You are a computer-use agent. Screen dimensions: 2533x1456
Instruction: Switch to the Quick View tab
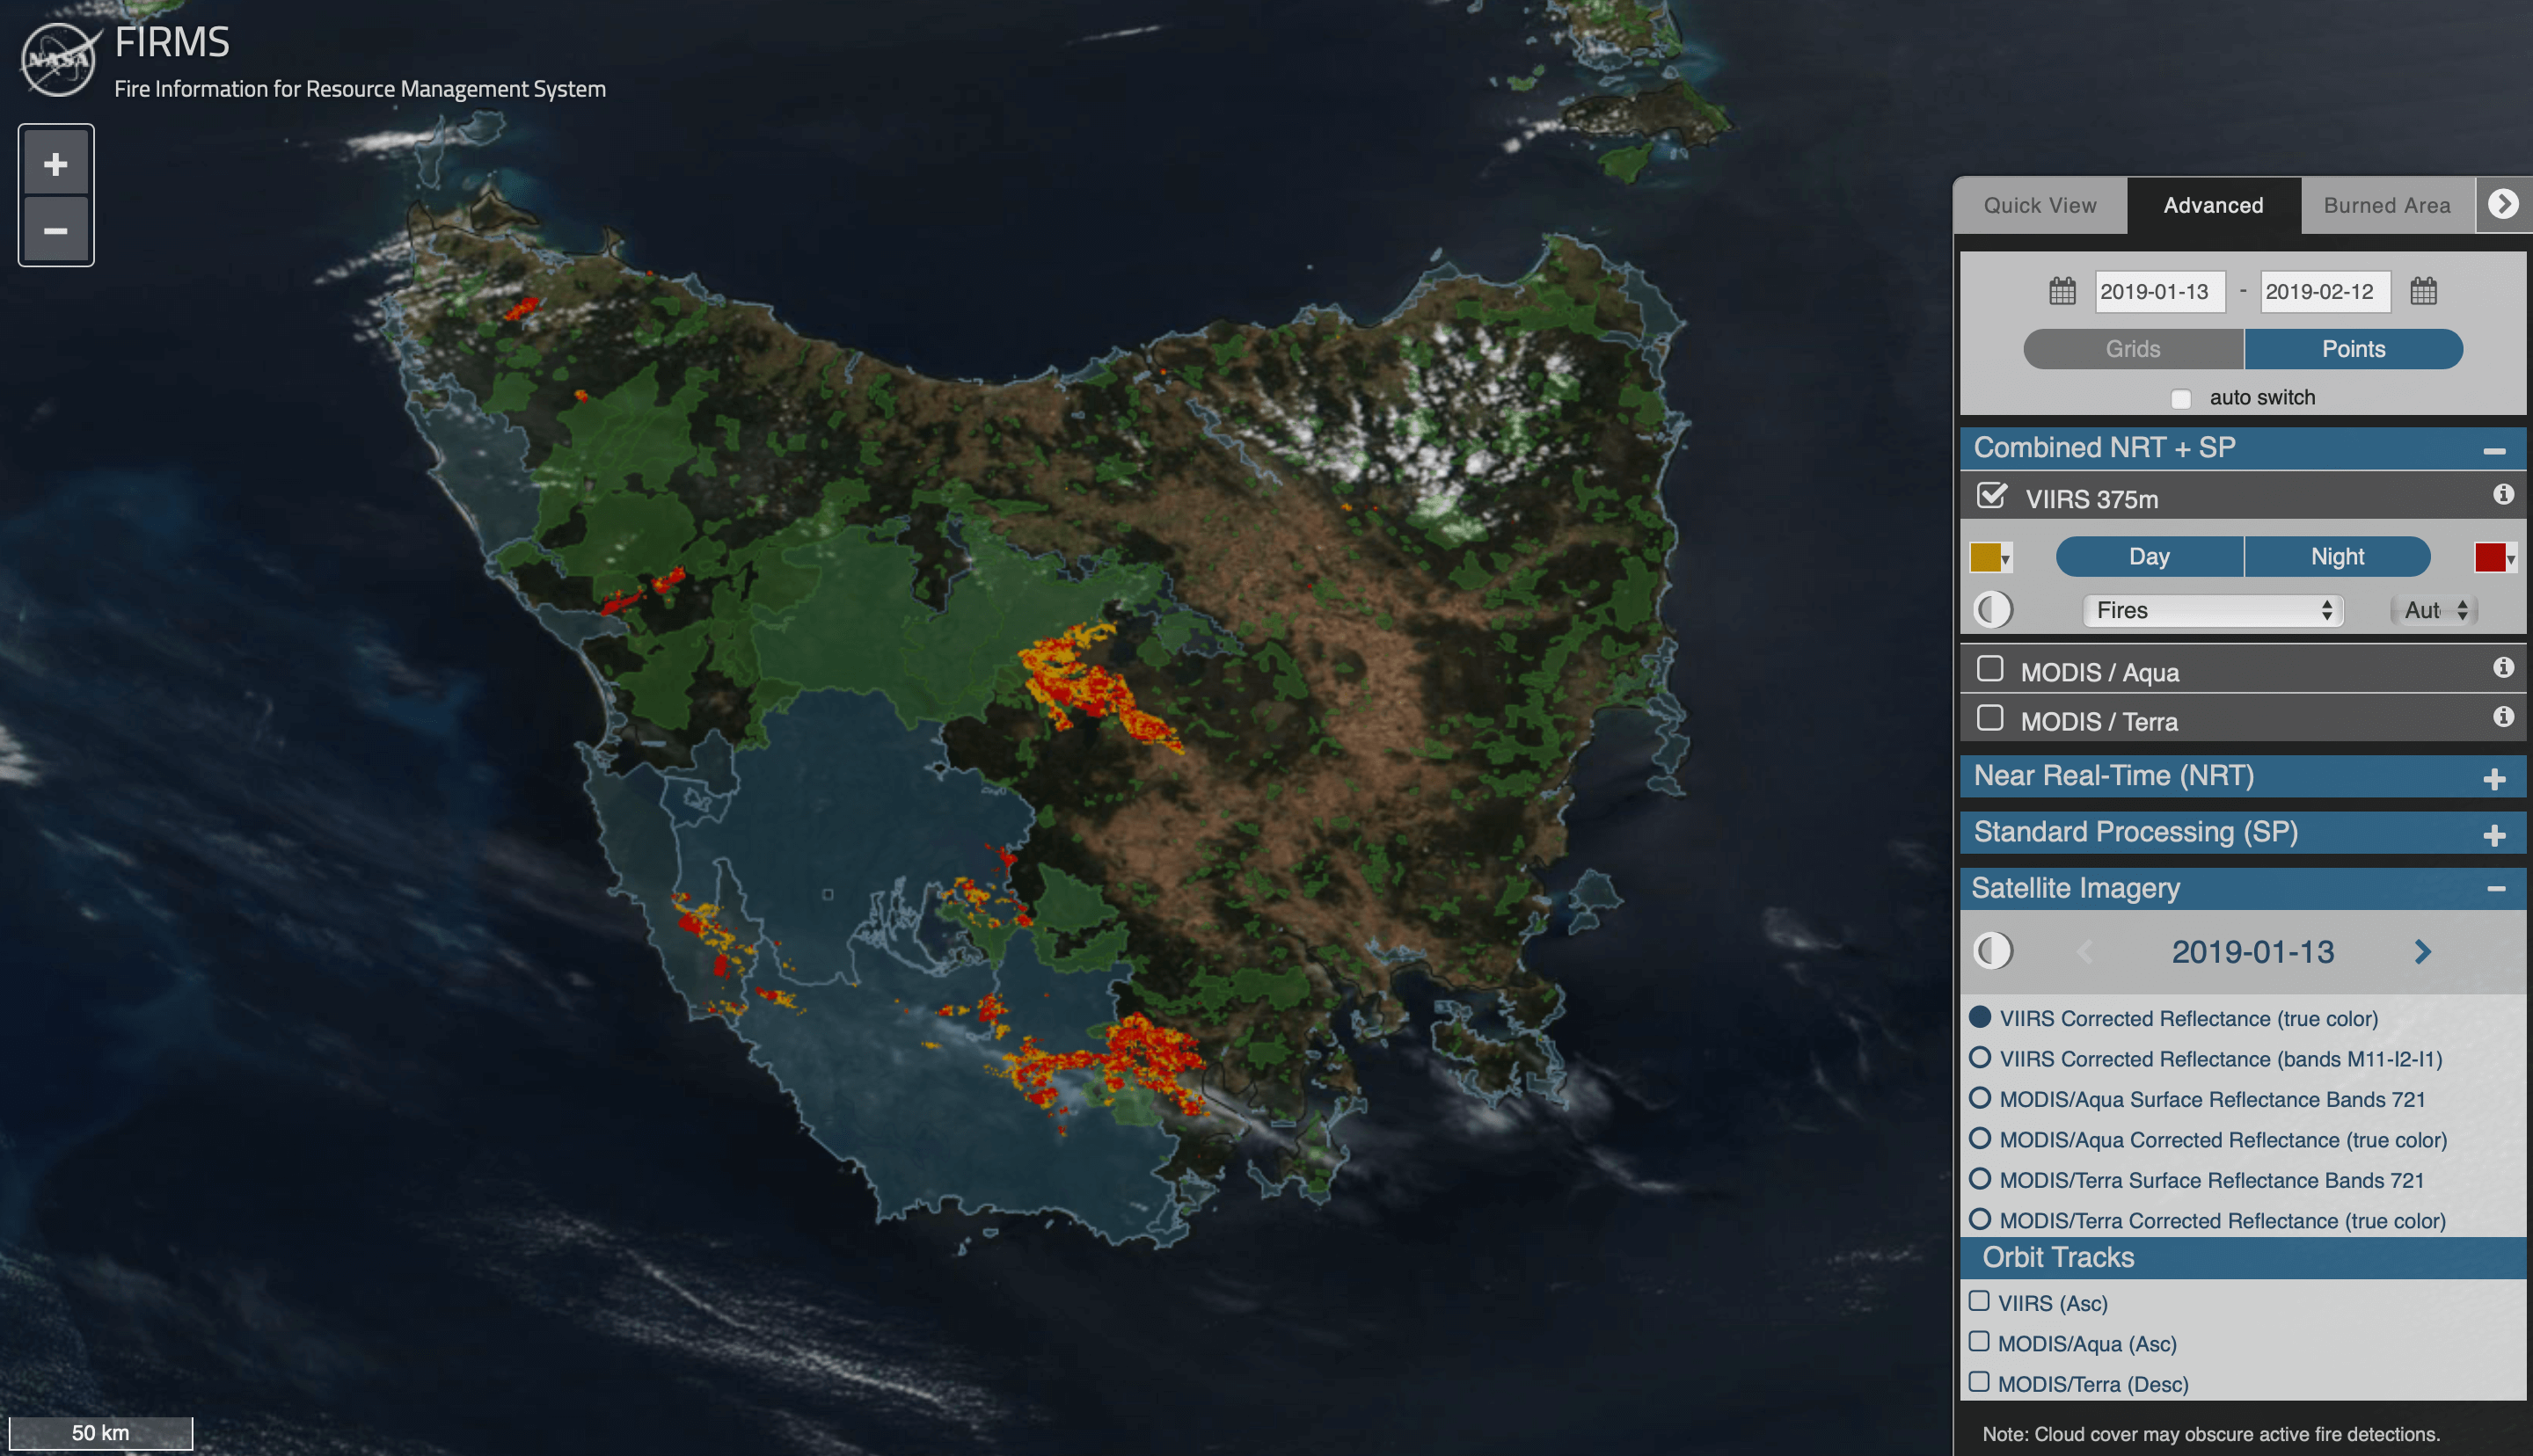(2040, 205)
